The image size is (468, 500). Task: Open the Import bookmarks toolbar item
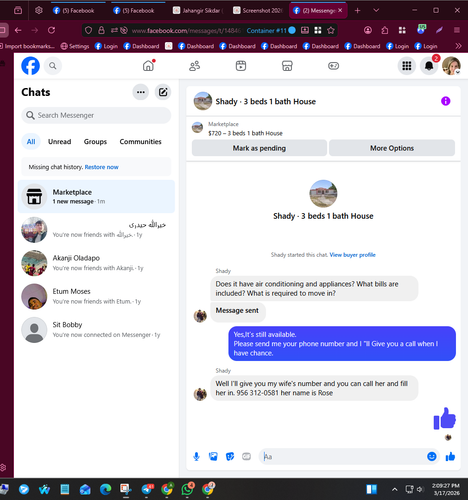click(x=27, y=46)
